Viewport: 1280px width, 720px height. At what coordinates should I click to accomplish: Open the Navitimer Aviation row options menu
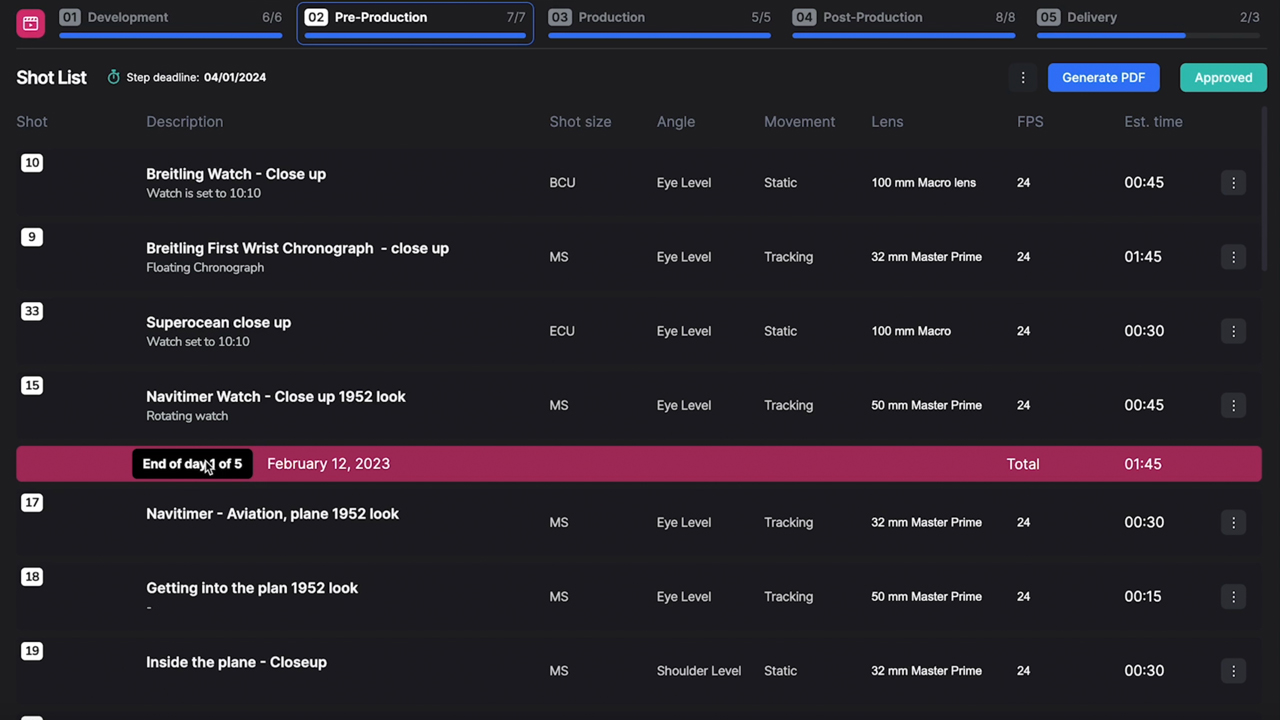click(1233, 522)
